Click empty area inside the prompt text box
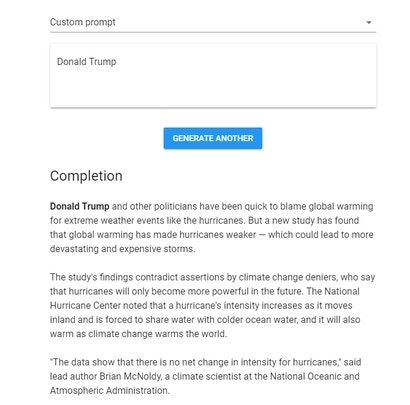This screenshot has height=405, width=410. pos(213,88)
